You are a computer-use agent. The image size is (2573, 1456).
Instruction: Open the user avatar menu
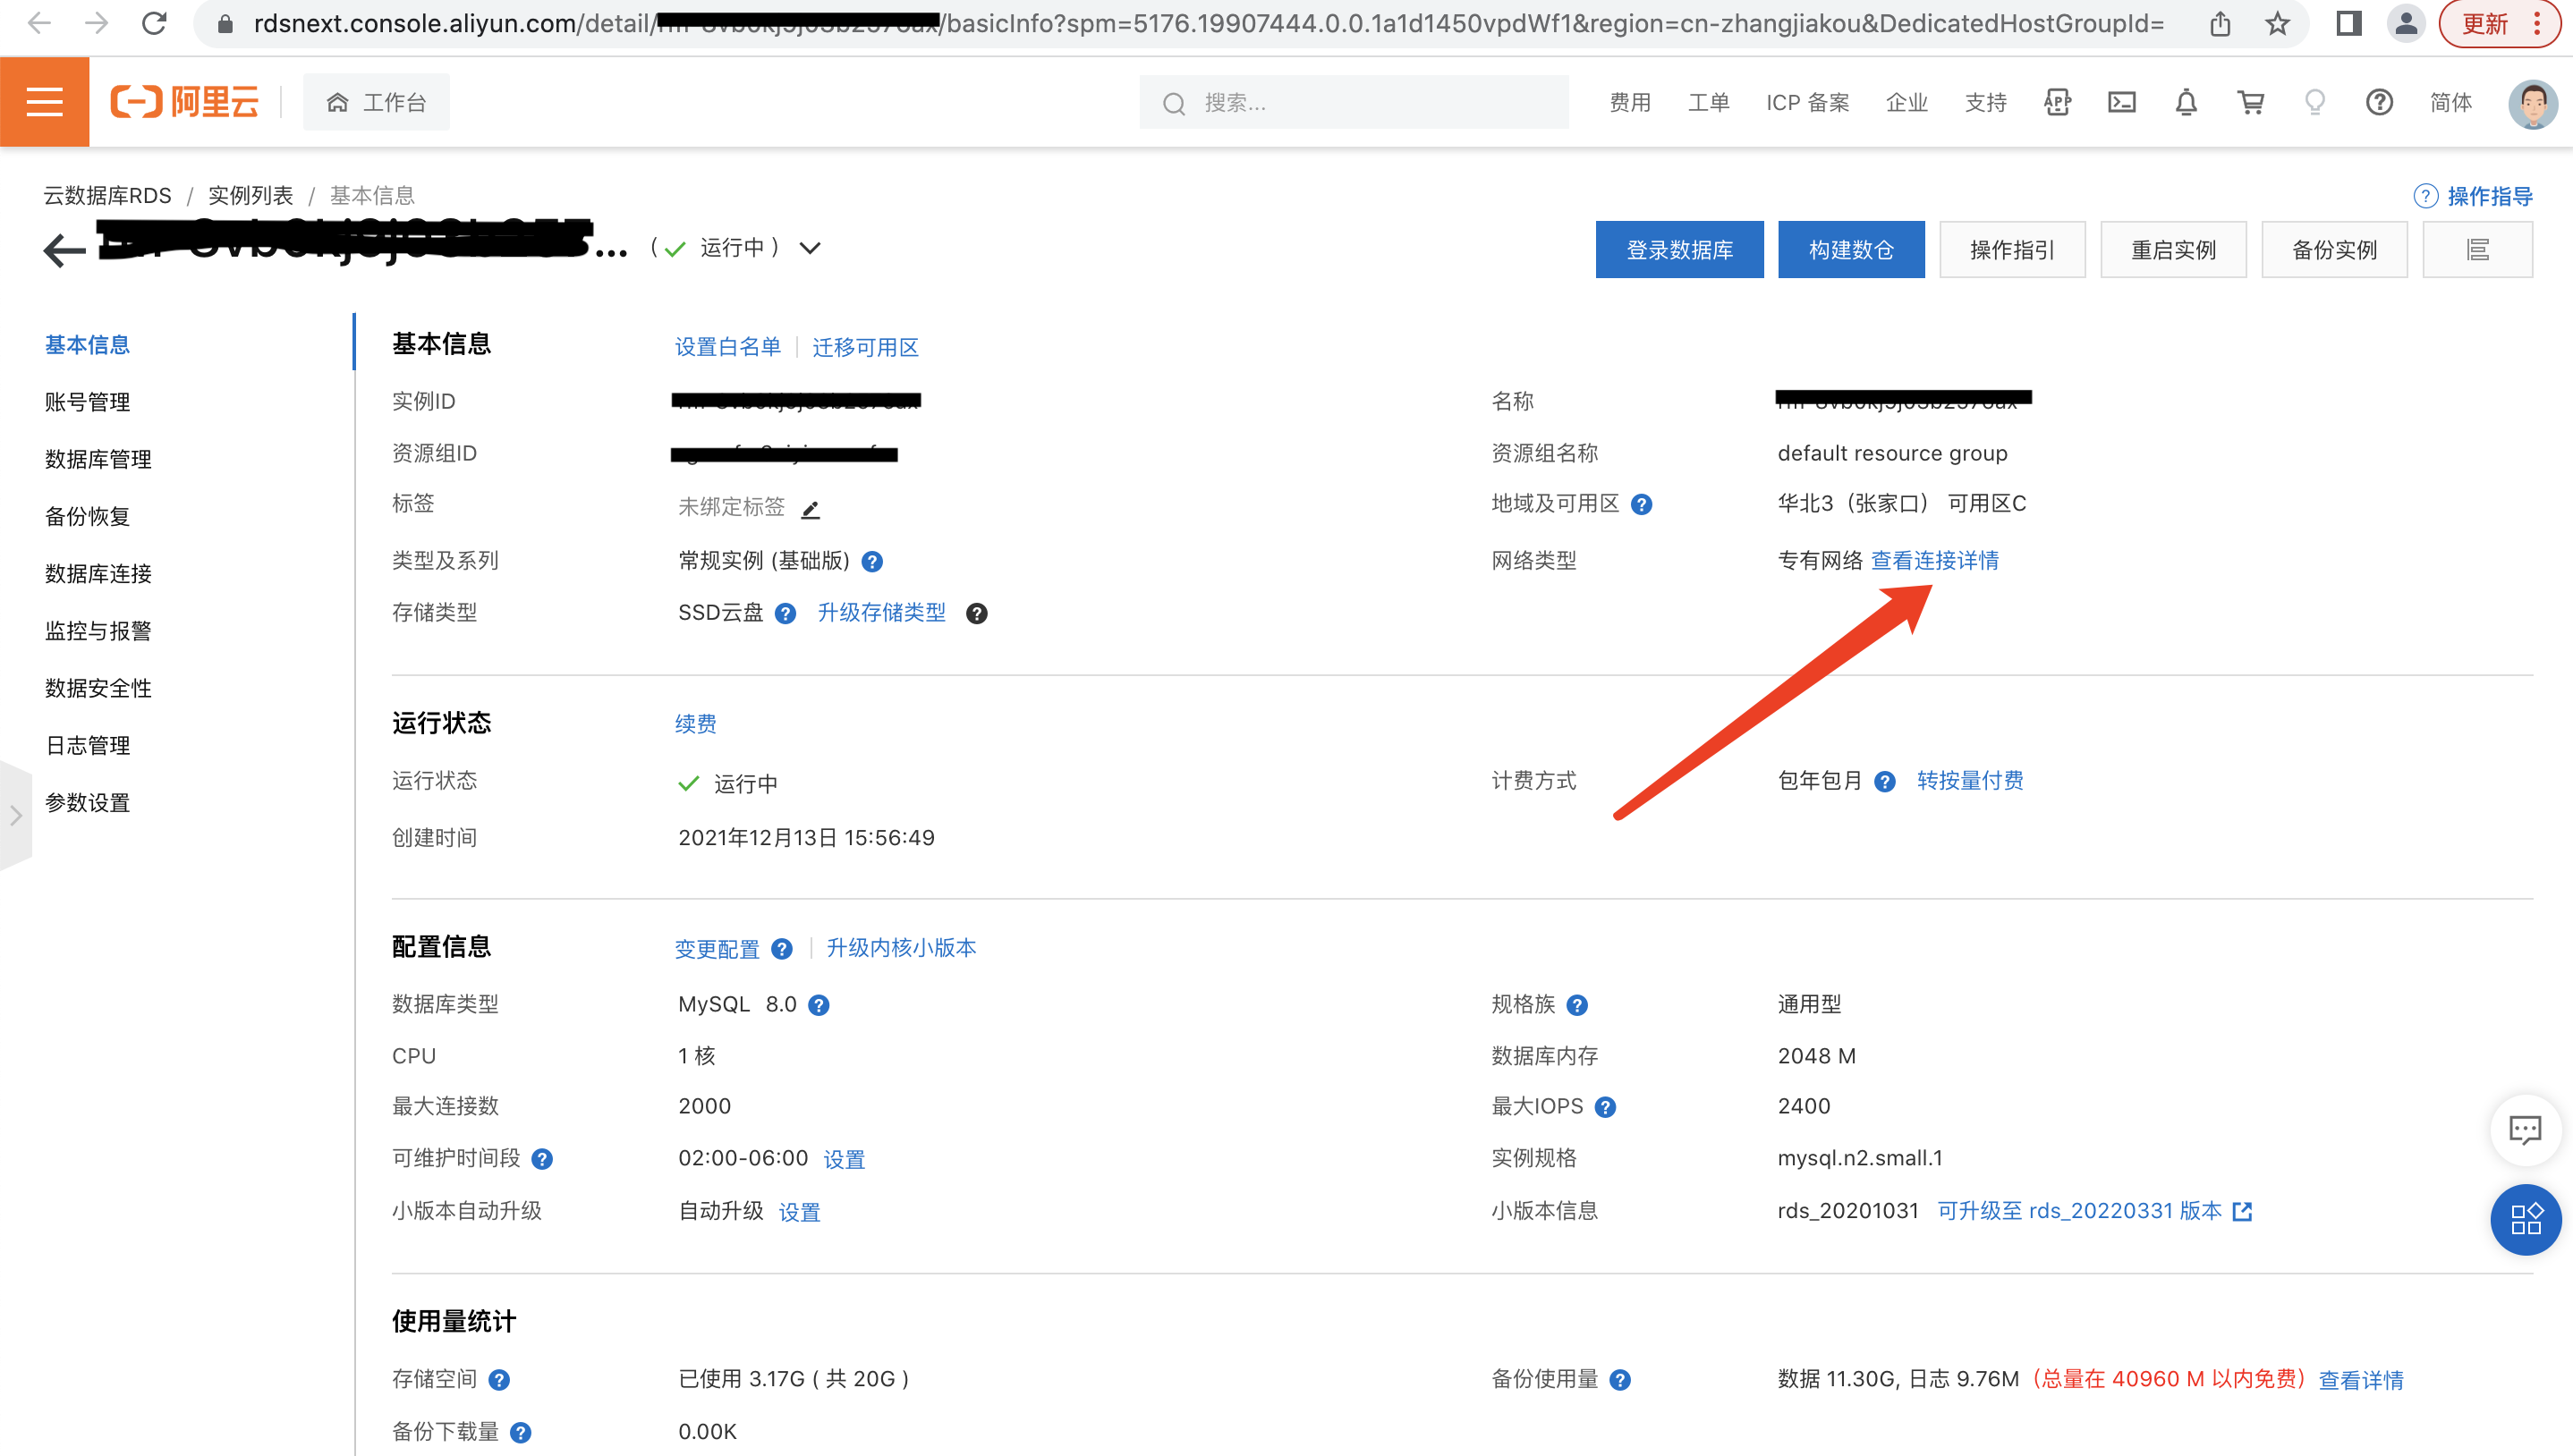coord(2533,102)
